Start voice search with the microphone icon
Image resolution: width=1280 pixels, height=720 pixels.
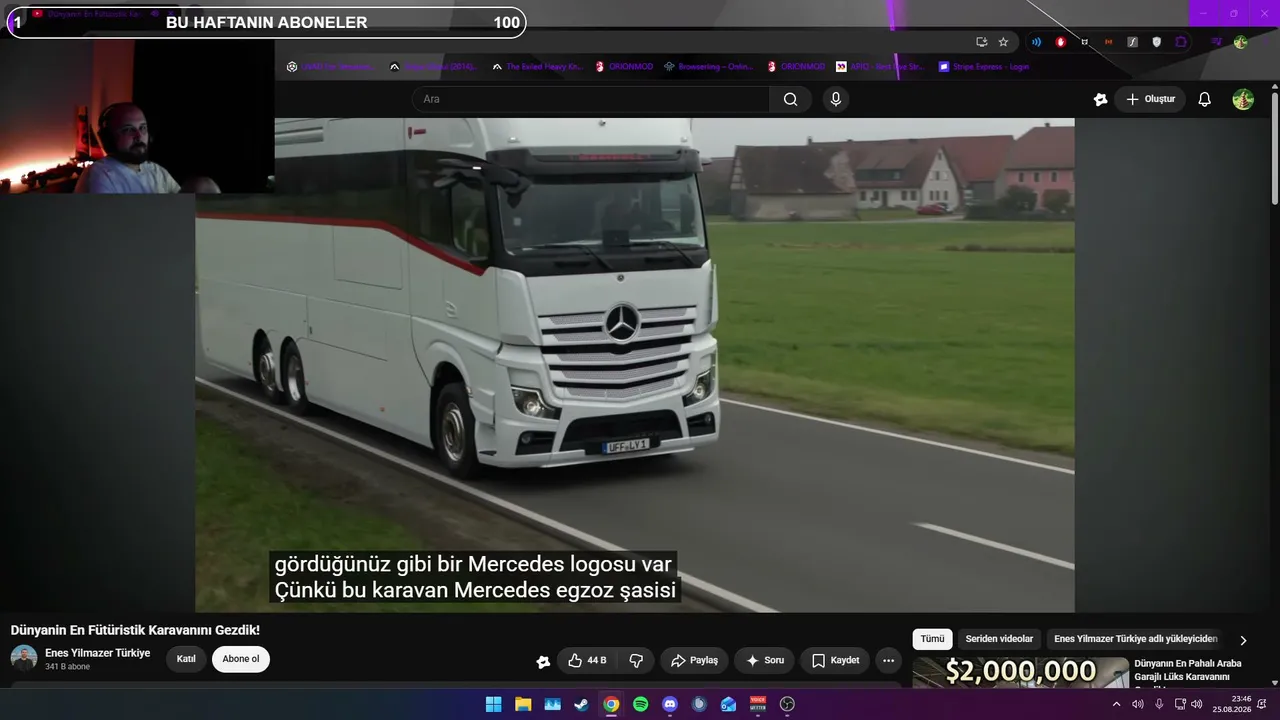(x=836, y=99)
